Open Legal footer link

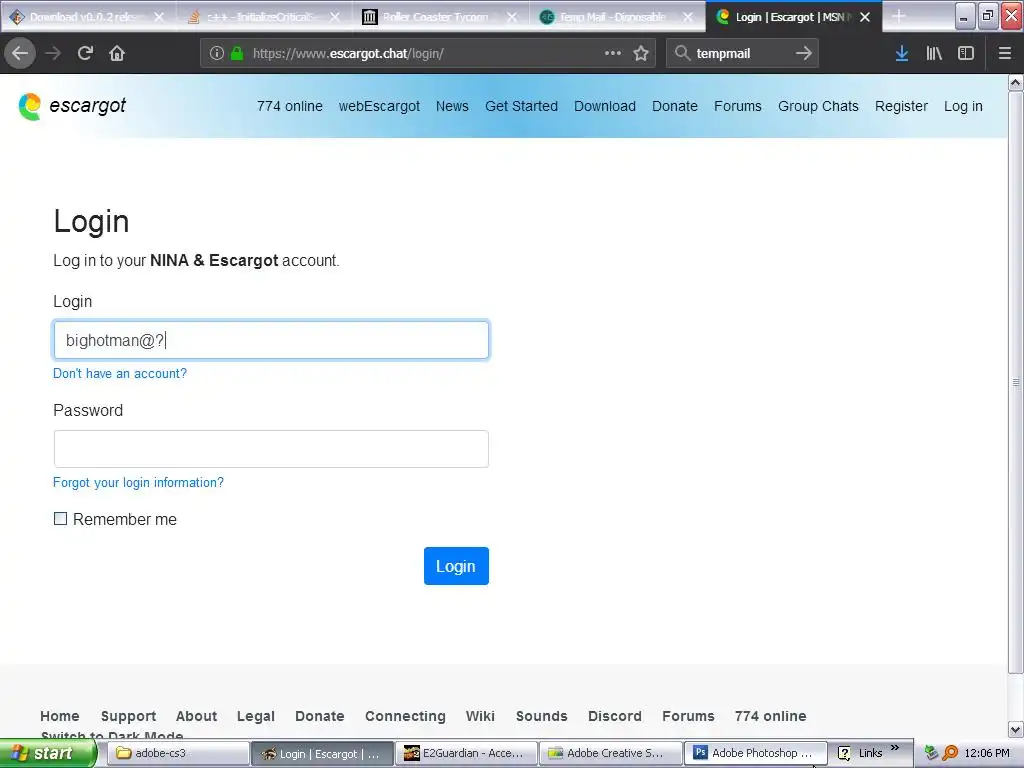pos(255,716)
